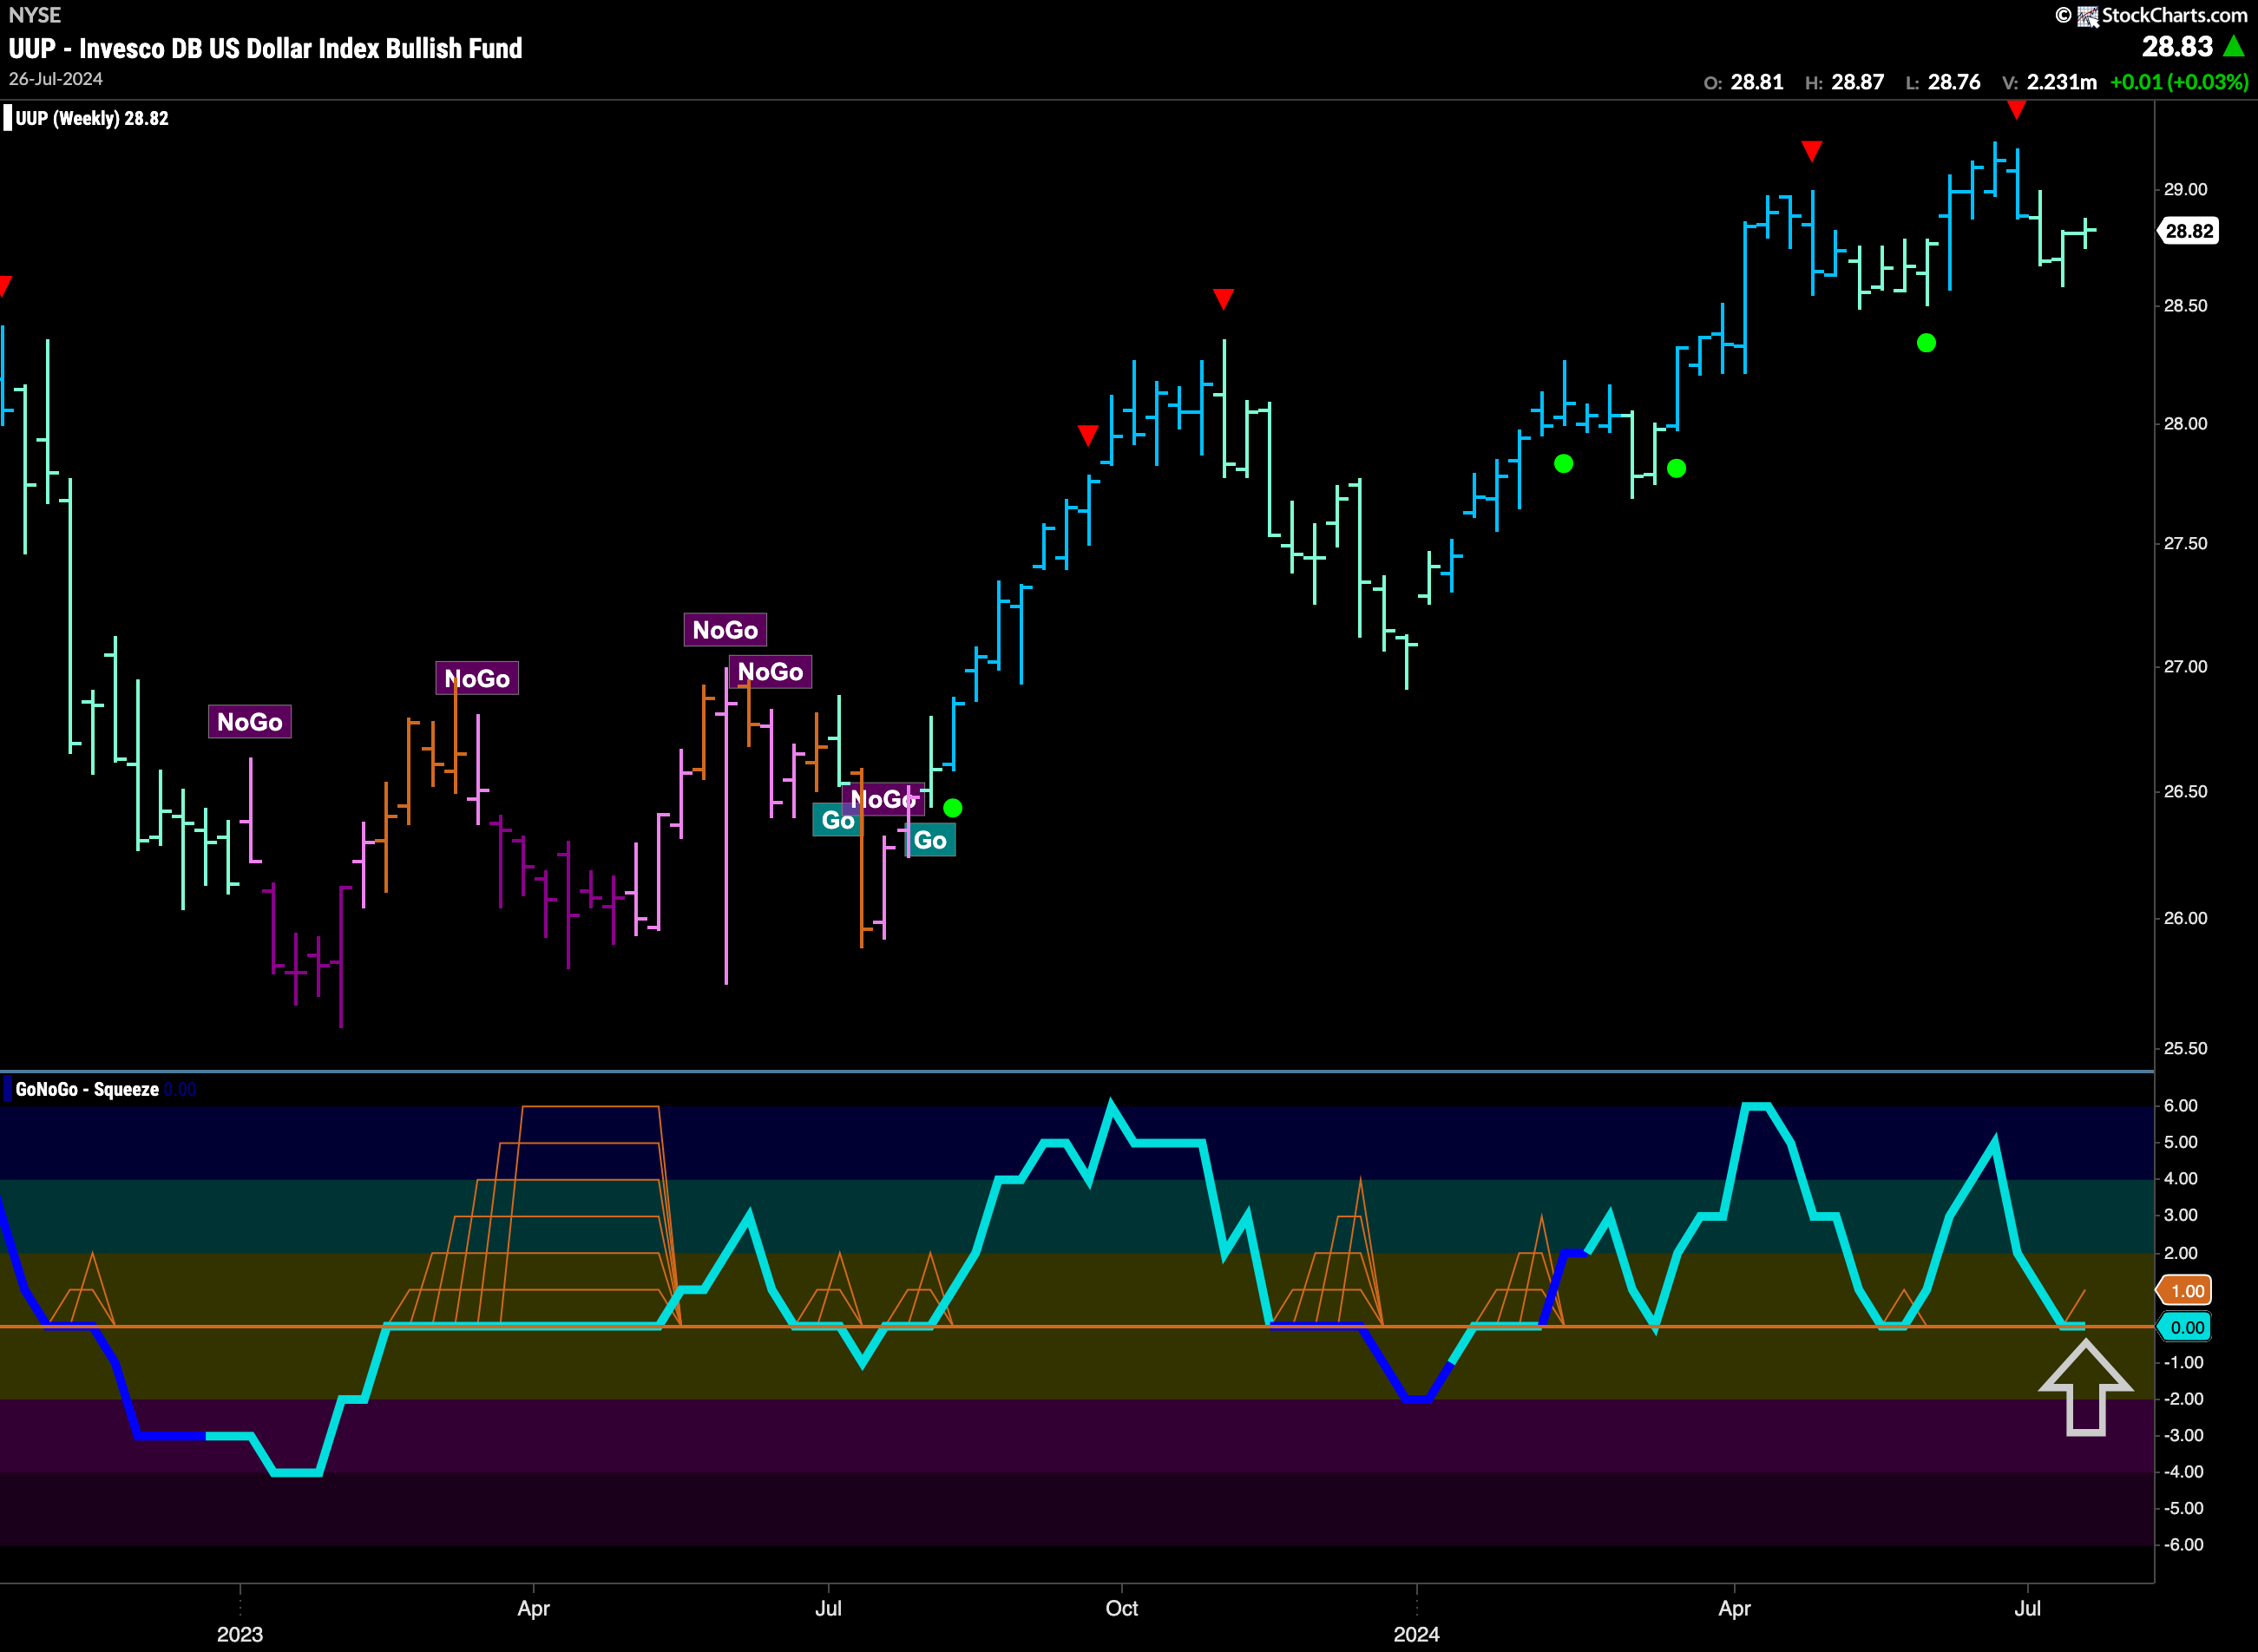Click the first NoGo label near 2023 start
Image resolution: width=2258 pixels, height=1652 pixels.
250,721
